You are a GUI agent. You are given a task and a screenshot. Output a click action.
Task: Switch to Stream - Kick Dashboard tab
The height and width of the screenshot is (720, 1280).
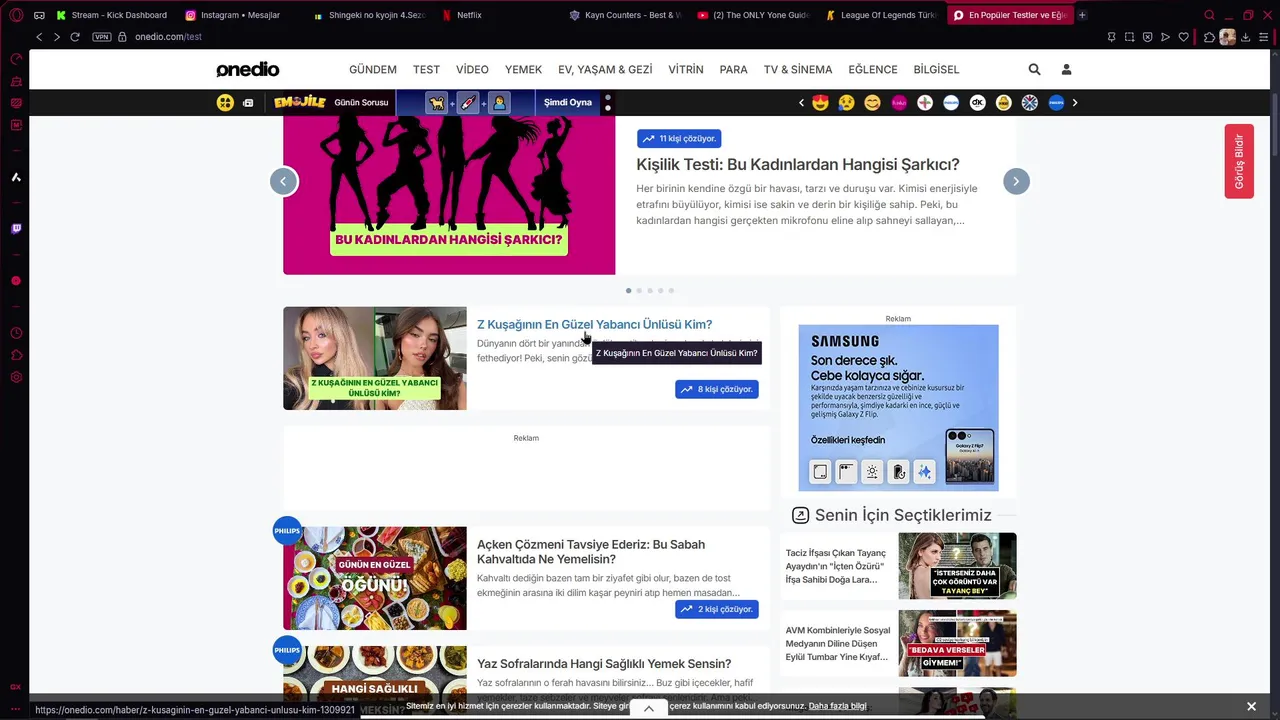[x=112, y=15]
